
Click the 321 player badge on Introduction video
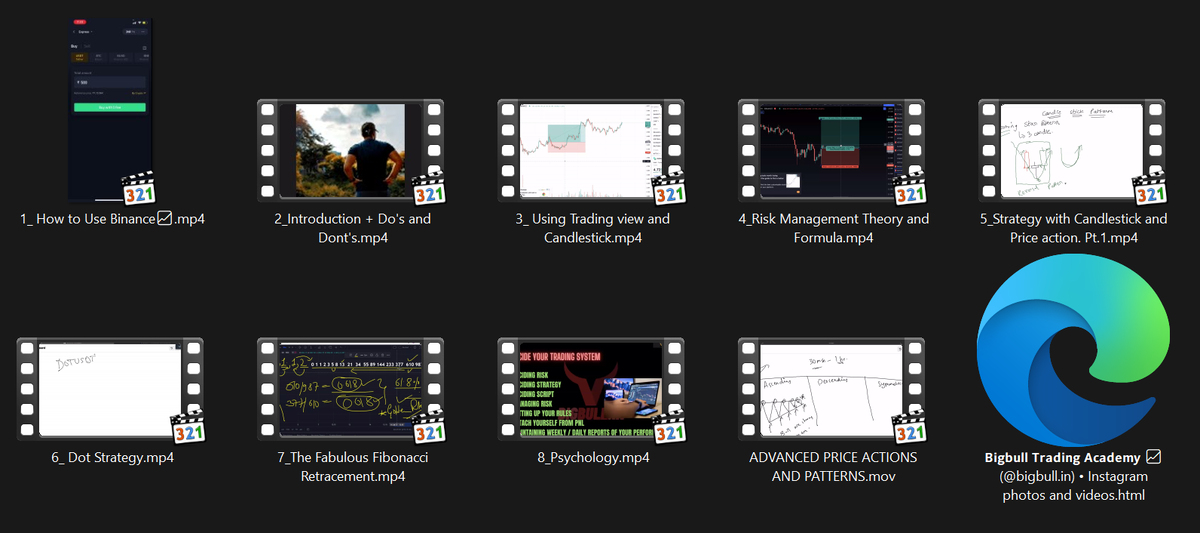(x=429, y=188)
